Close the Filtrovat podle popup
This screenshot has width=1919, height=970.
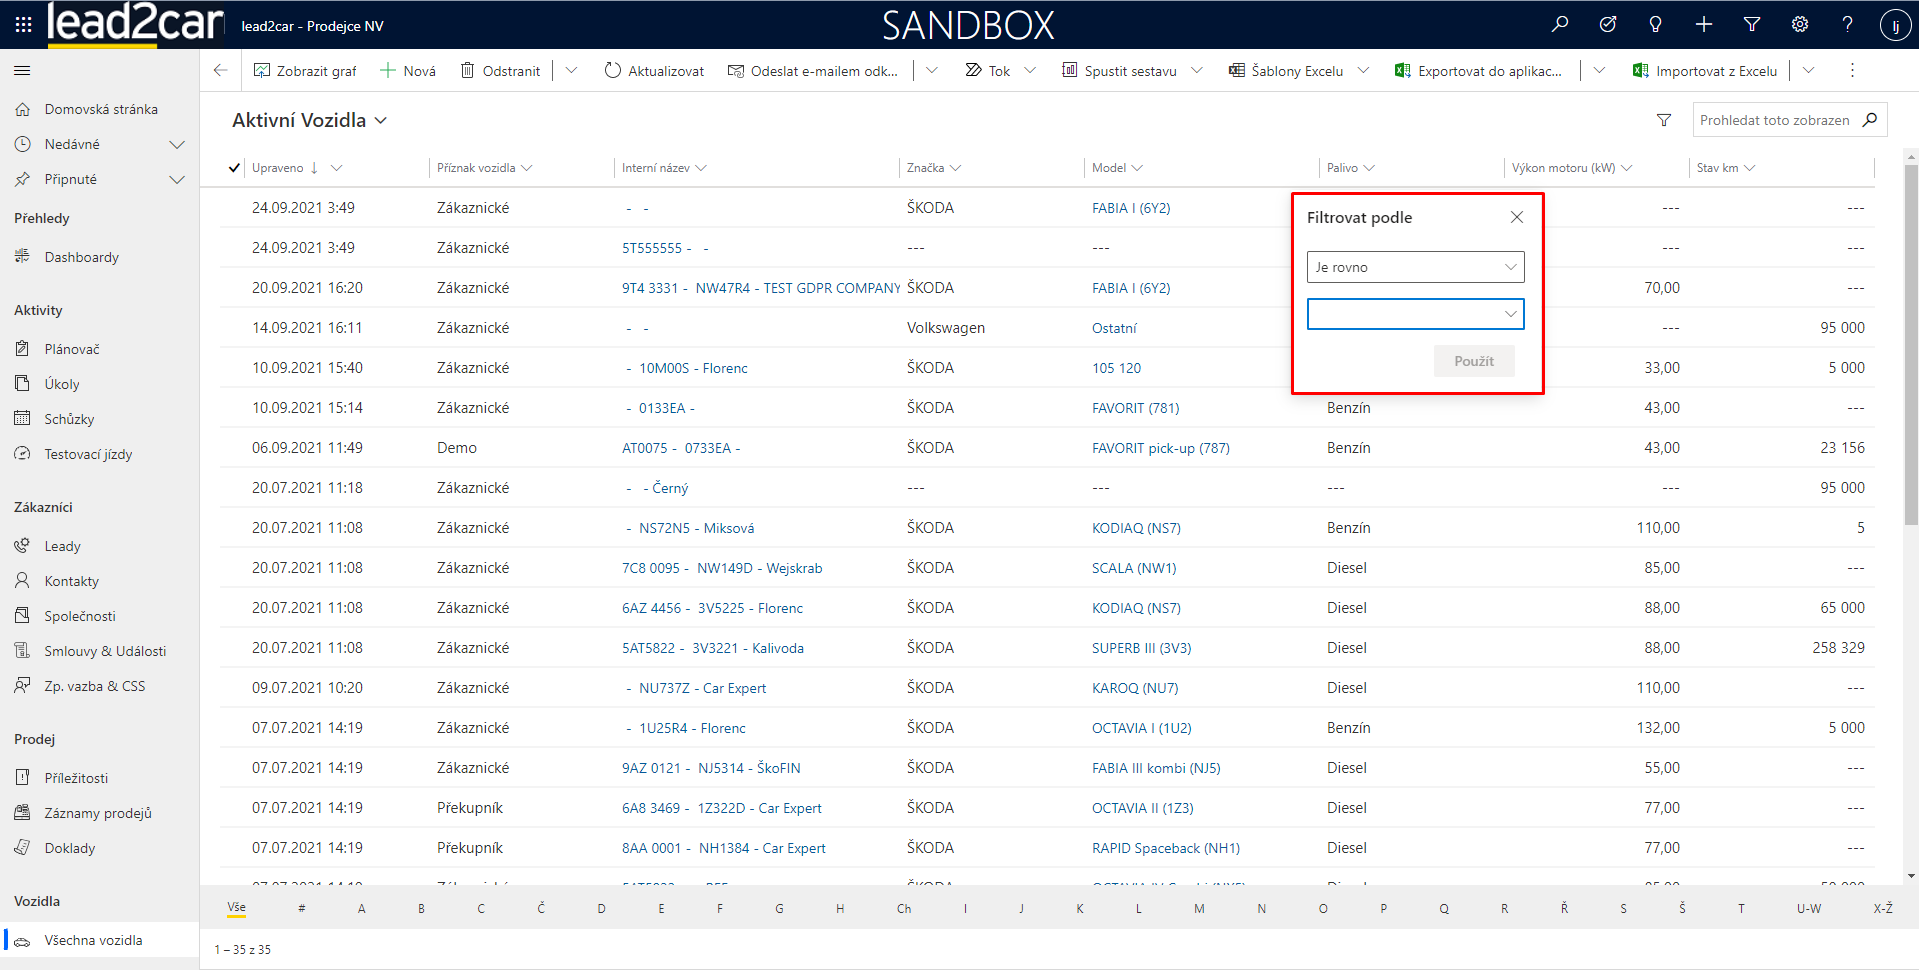click(x=1516, y=218)
